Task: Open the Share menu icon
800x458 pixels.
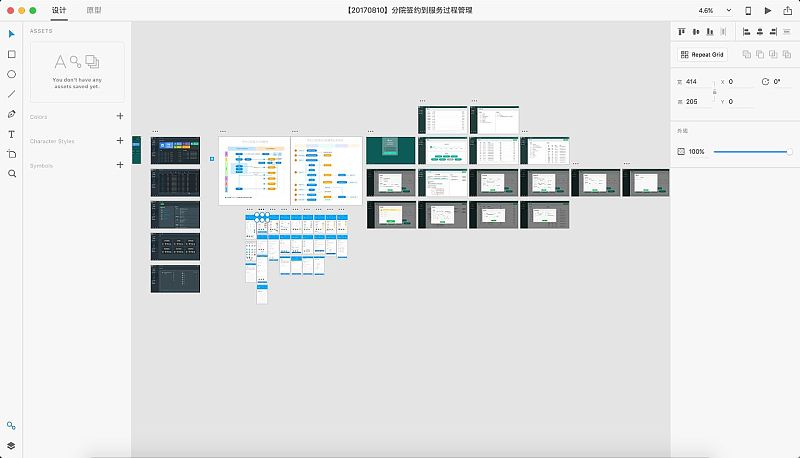Action: [x=787, y=11]
